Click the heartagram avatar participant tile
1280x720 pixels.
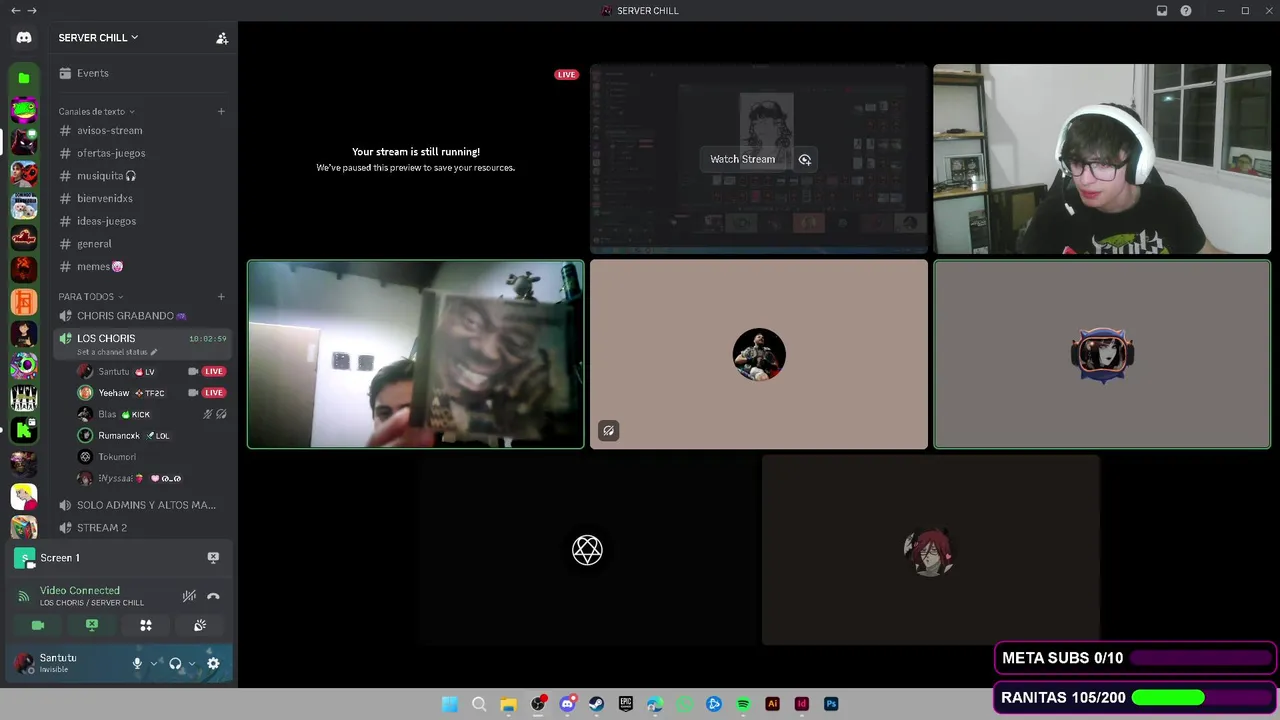588,550
